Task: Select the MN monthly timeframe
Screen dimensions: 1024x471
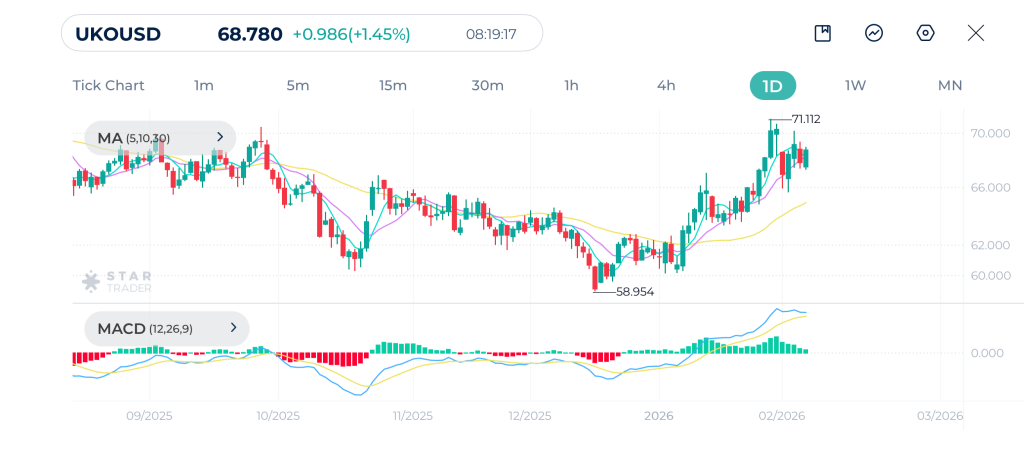Action: [950, 86]
